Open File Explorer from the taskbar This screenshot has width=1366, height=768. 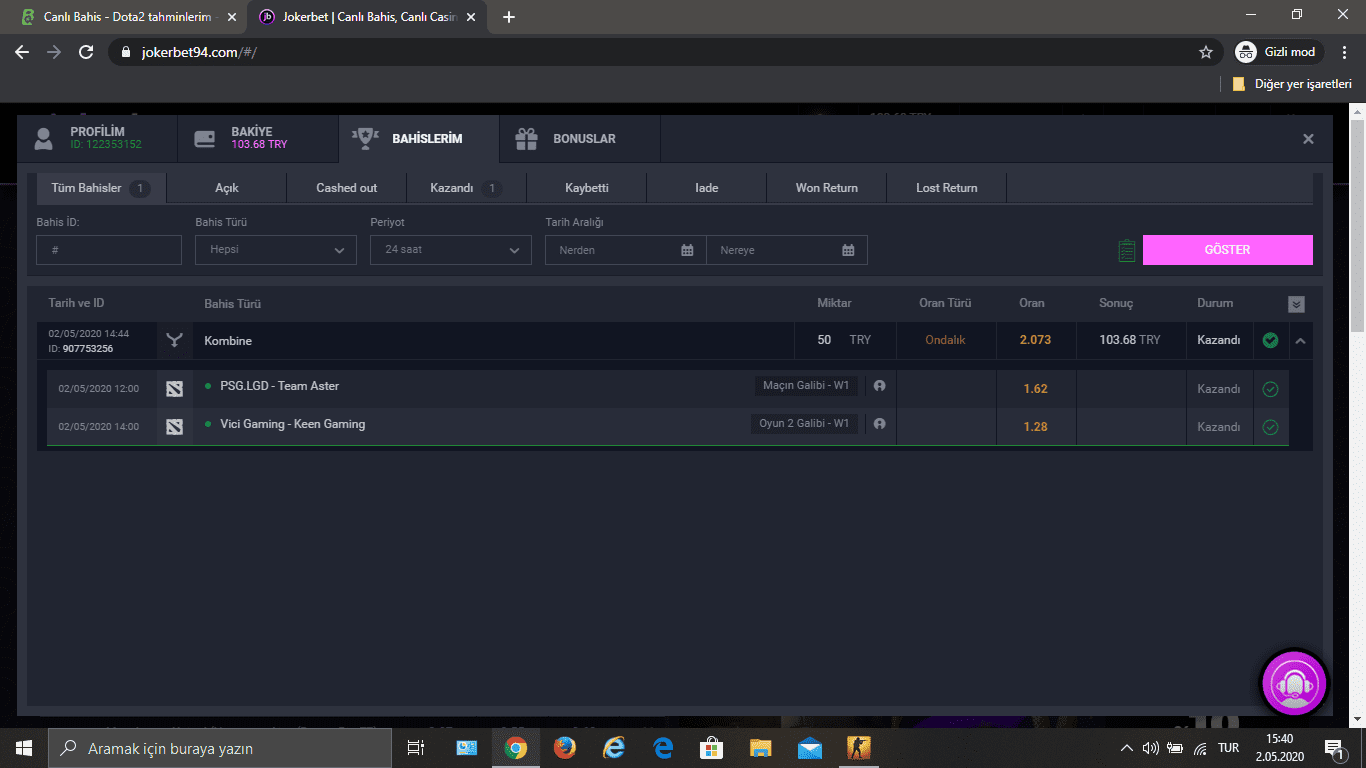(761, 748)
